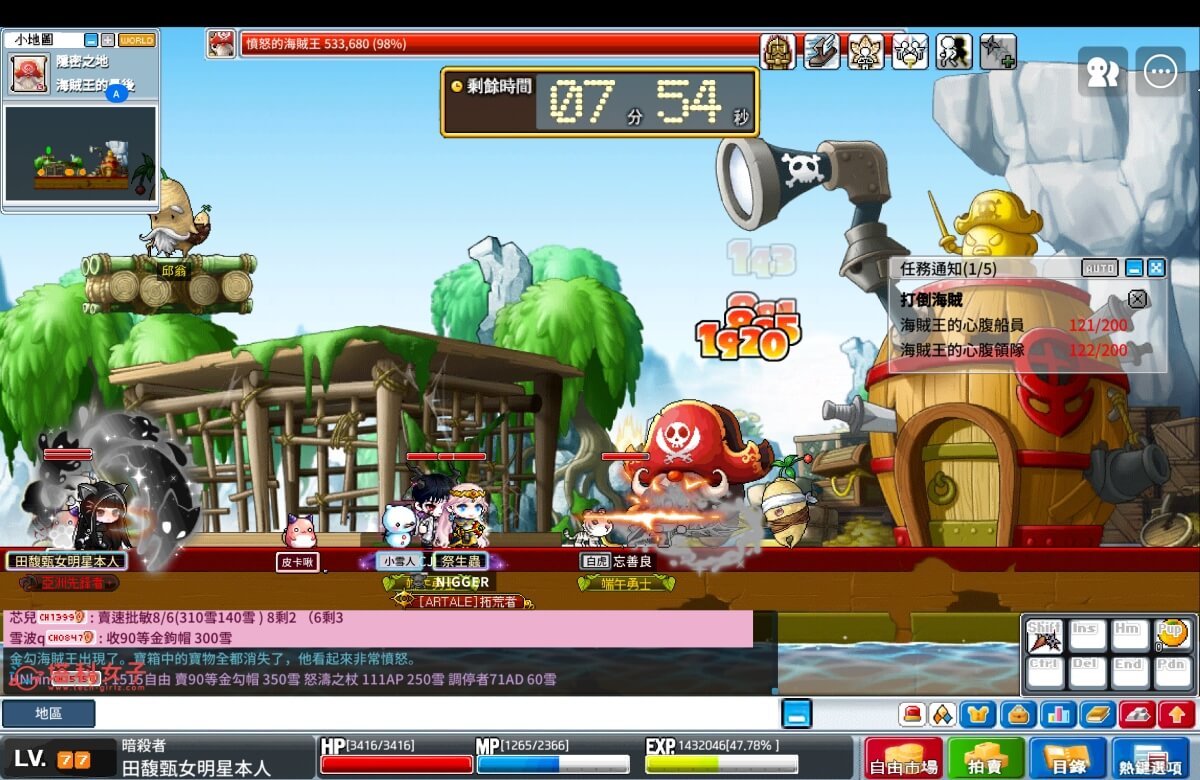Open the friends/community overlay button
Image resolution: width=1200 pixels, height=780 pixels.
point(1103,72)
